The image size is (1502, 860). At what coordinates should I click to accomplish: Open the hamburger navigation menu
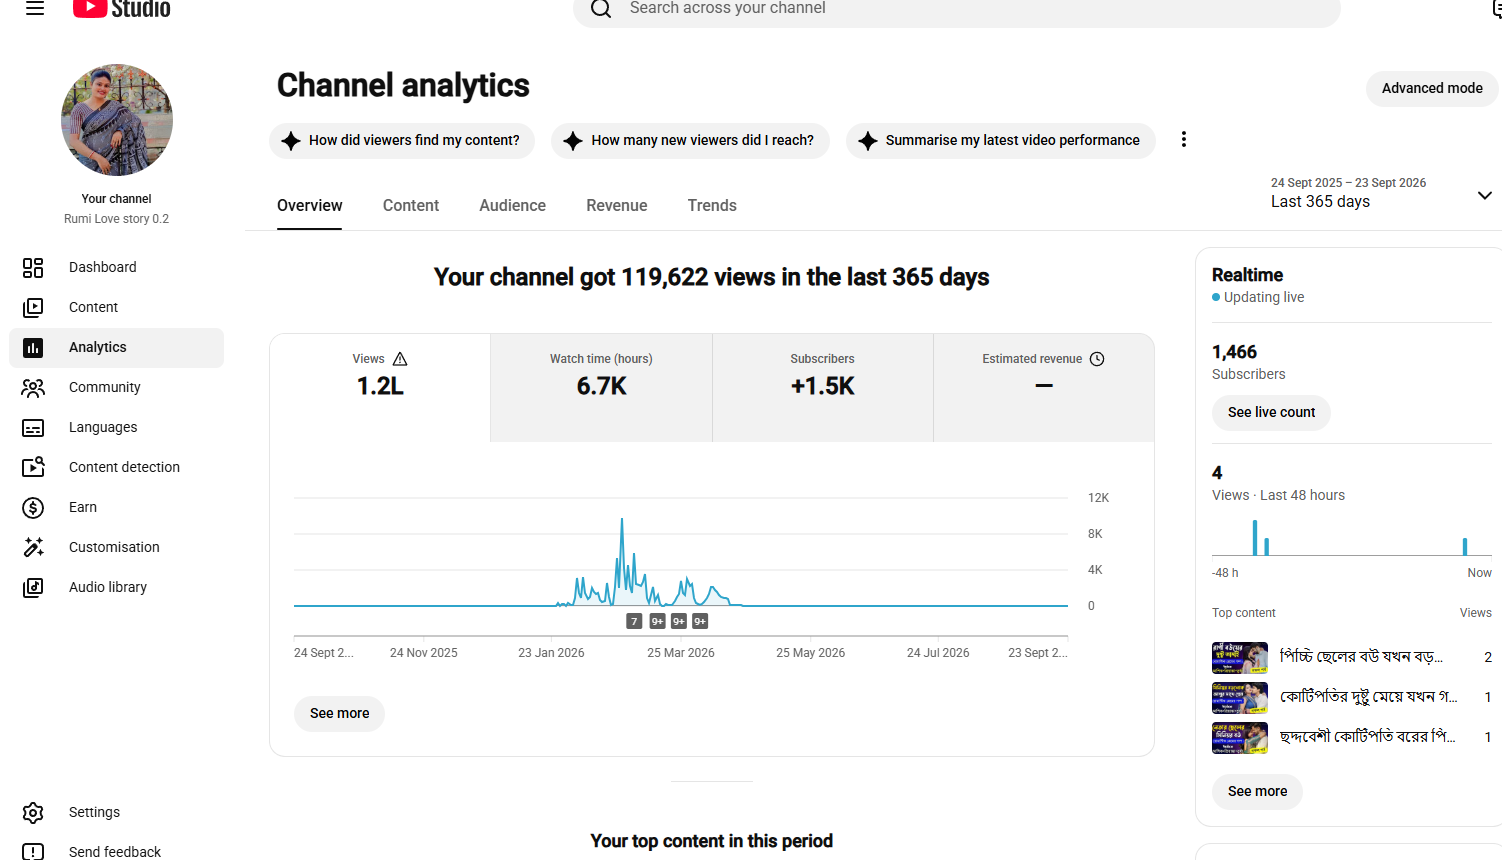pos(35,8)
